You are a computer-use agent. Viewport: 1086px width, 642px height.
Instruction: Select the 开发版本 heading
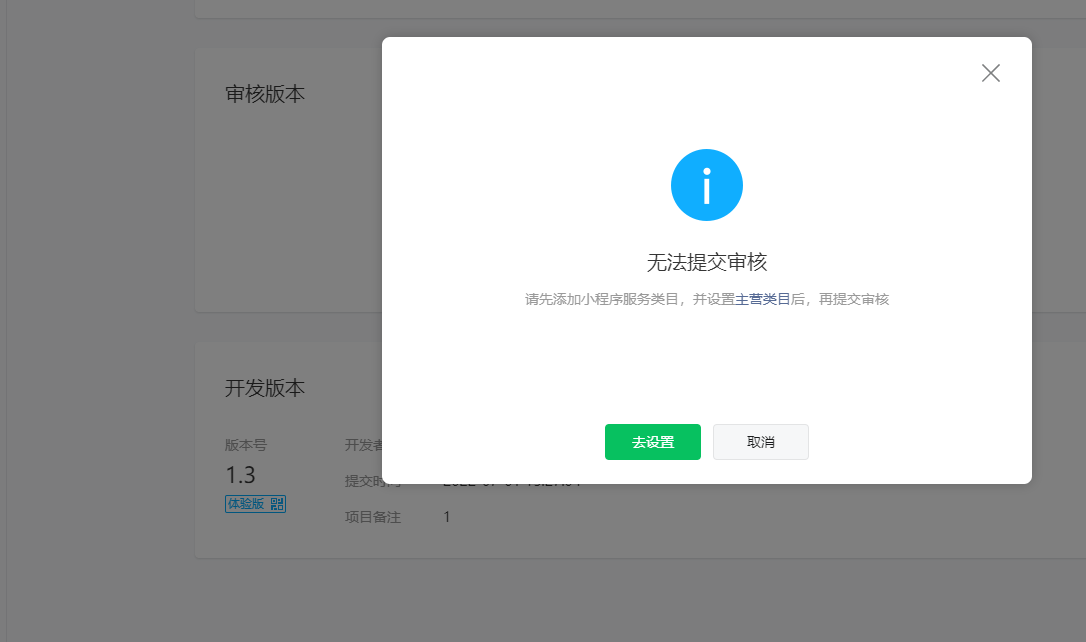point(265,388)
